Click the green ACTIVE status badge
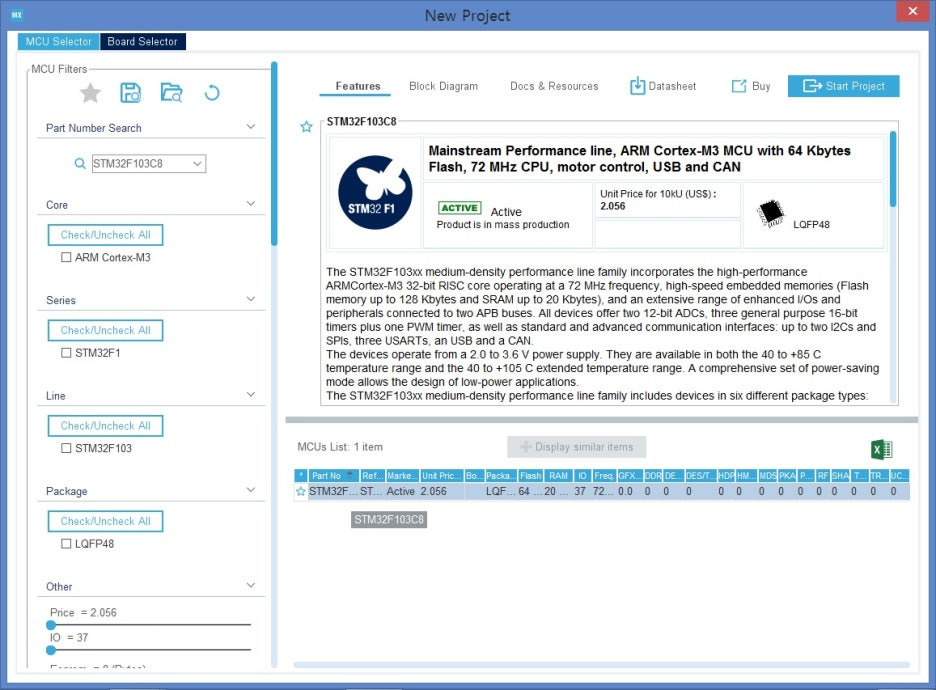This screenshot has height=690, width=936. tap(459, 208)
